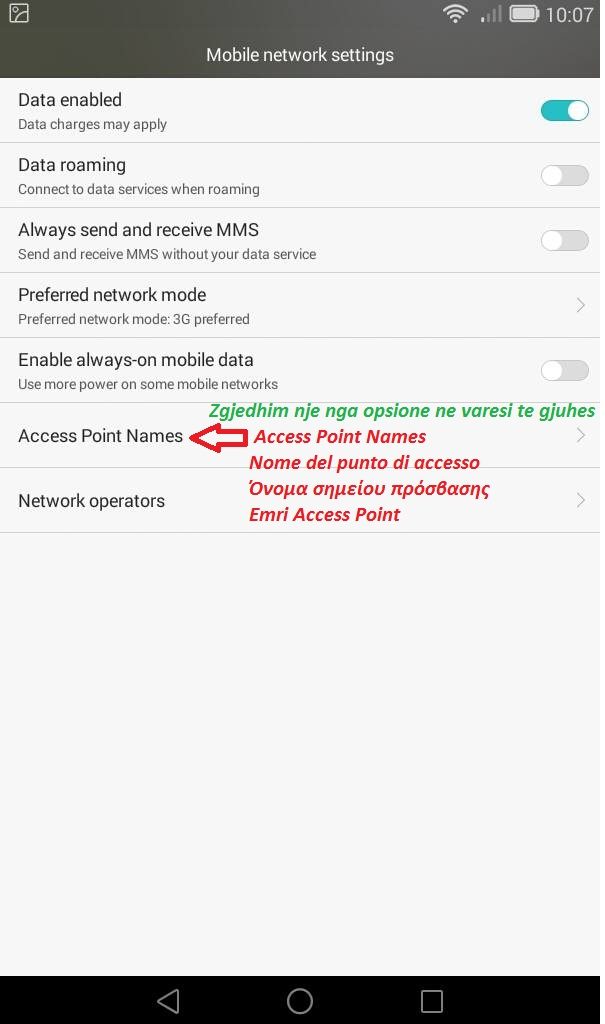Tap the Wi-Fi status icon
Image resolution: width=605 pixels, height=1024 pixels.
click(455, 13)
